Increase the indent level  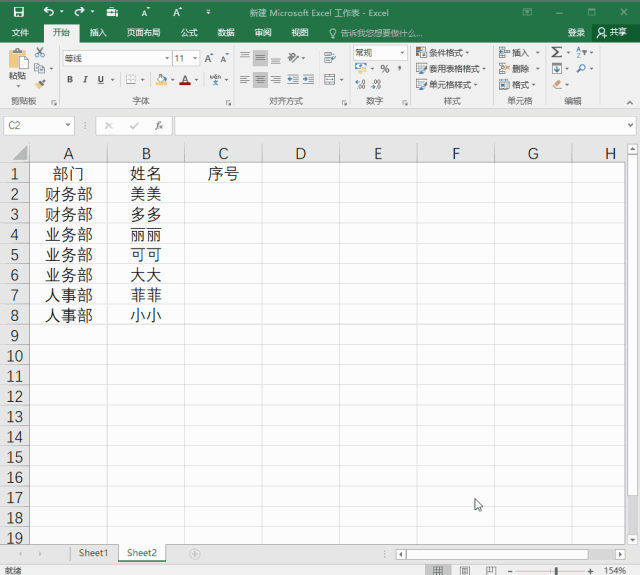coord(309,80)
